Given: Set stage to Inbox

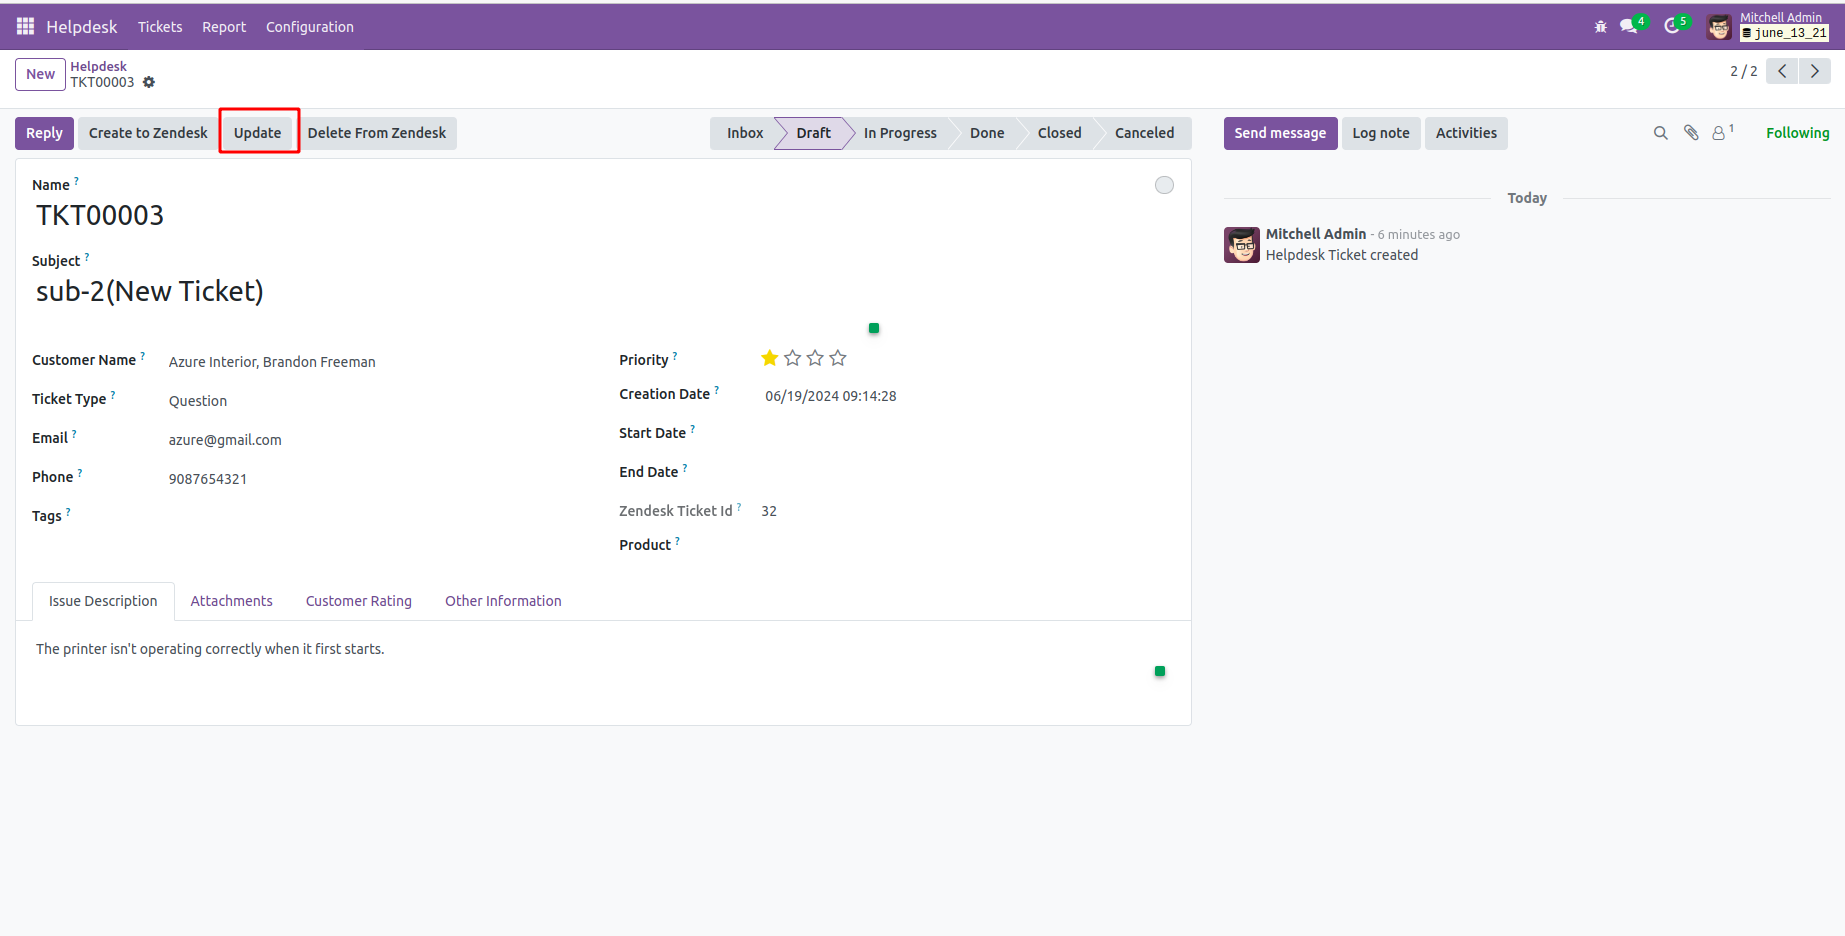Looking at the screenshot, I should click(x=744, y=133).
